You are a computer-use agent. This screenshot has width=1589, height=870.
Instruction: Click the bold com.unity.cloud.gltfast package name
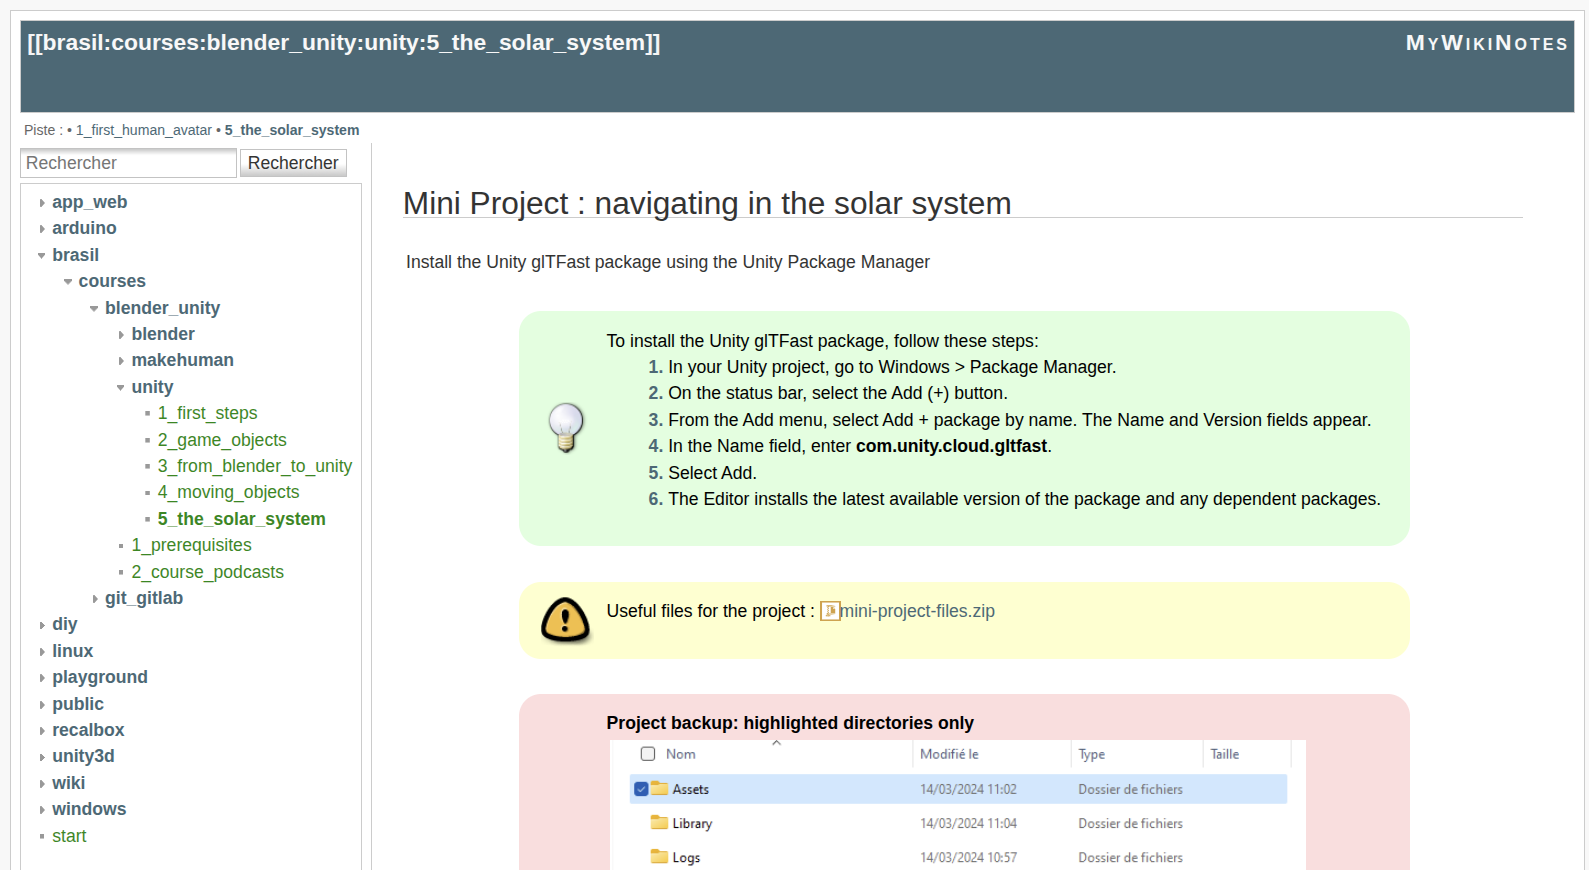coord(951,446)
